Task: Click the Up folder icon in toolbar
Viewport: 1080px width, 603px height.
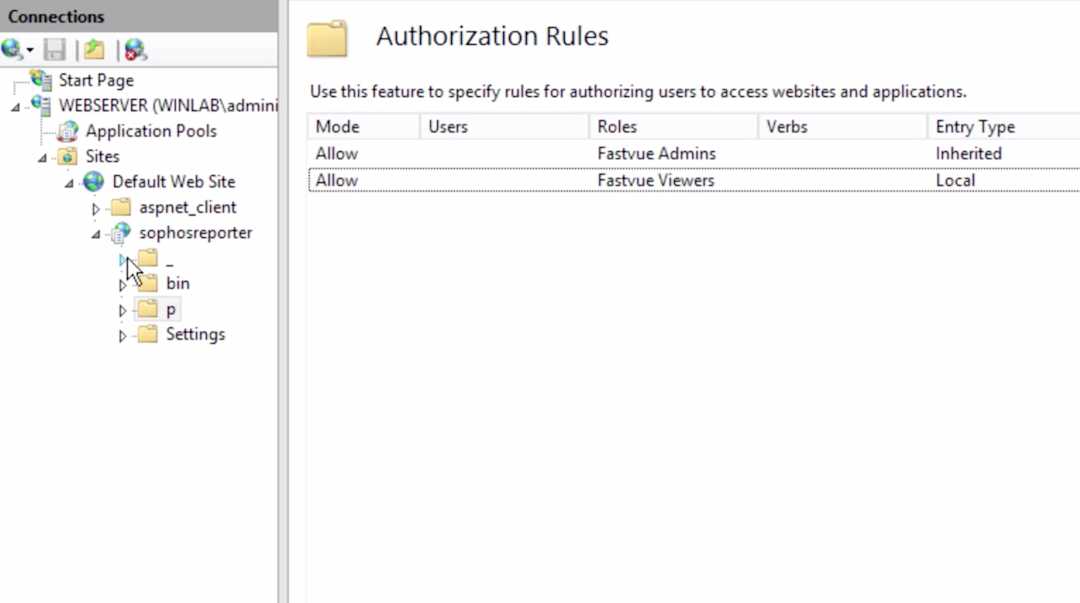Action: click(92, 49)
